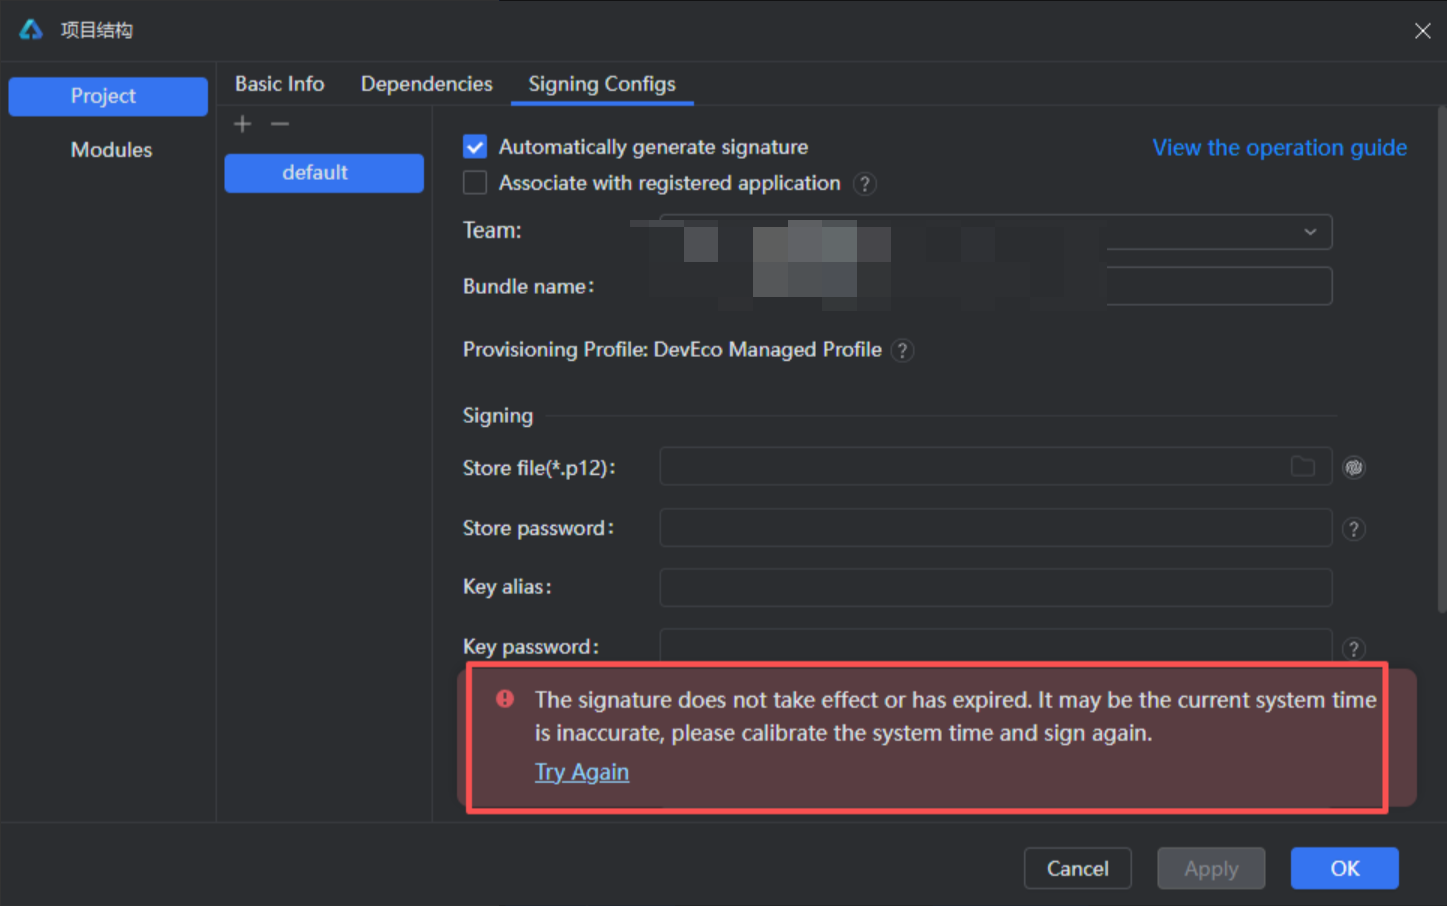Confirm with the OK button

click(1345, 868)
